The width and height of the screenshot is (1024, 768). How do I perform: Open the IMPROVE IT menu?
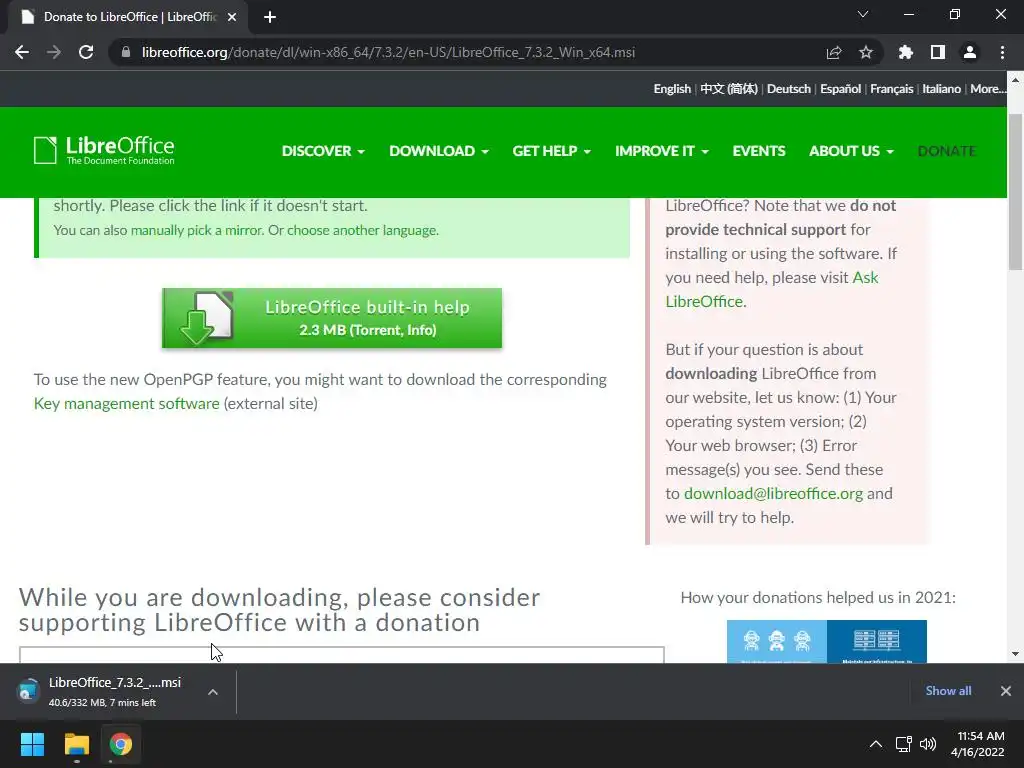(x=662, y=151)
